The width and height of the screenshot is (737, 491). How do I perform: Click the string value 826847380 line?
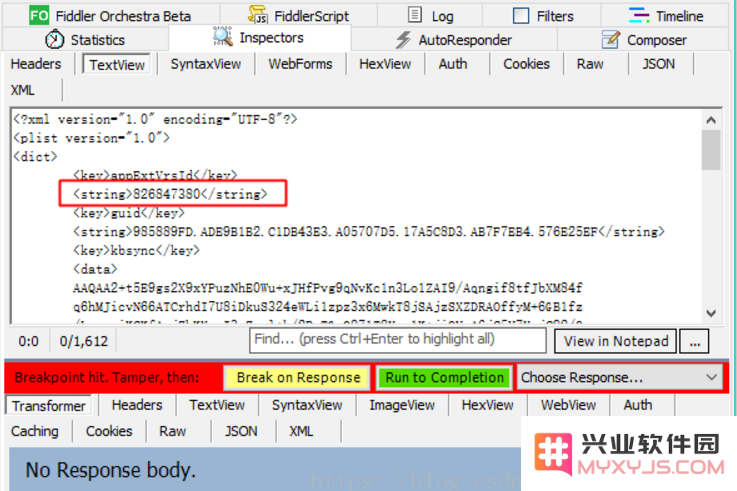tap(170, 194)
